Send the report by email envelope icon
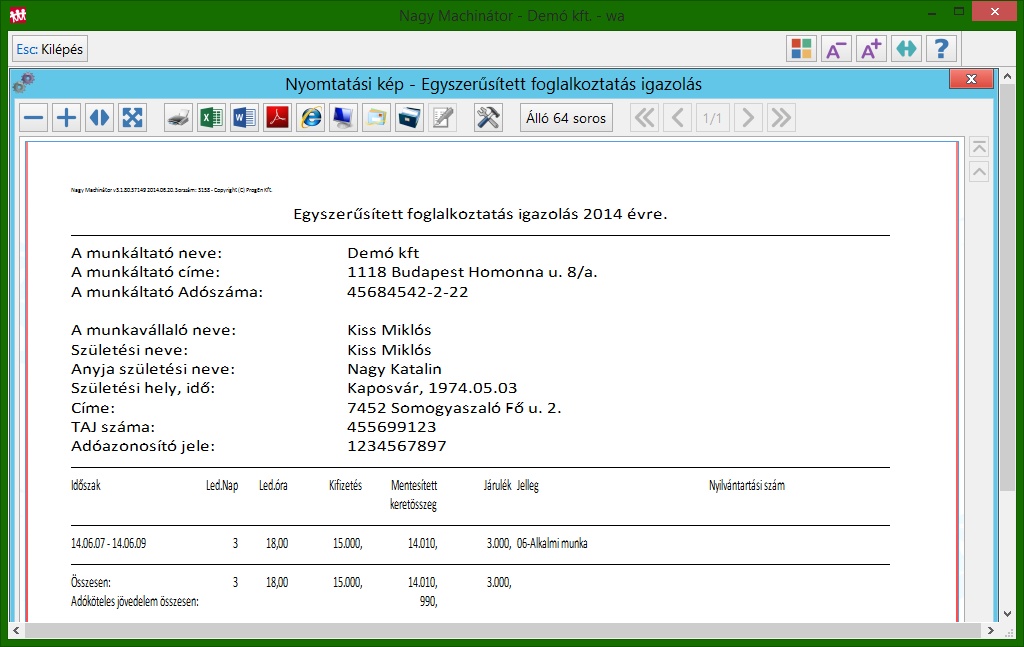This screenshot has height=647, width=1024. (377, 118)
